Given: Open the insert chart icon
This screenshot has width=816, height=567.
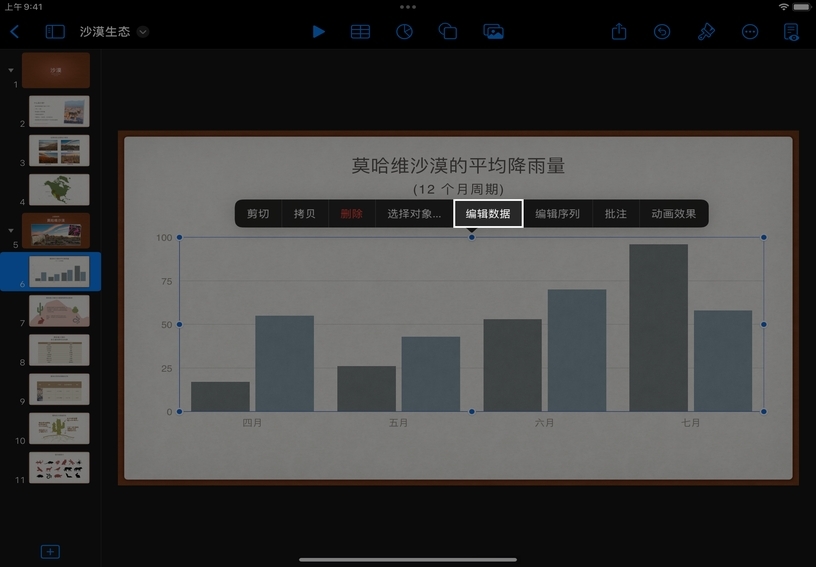Looking at the screenshot, I should click(404, 32).
